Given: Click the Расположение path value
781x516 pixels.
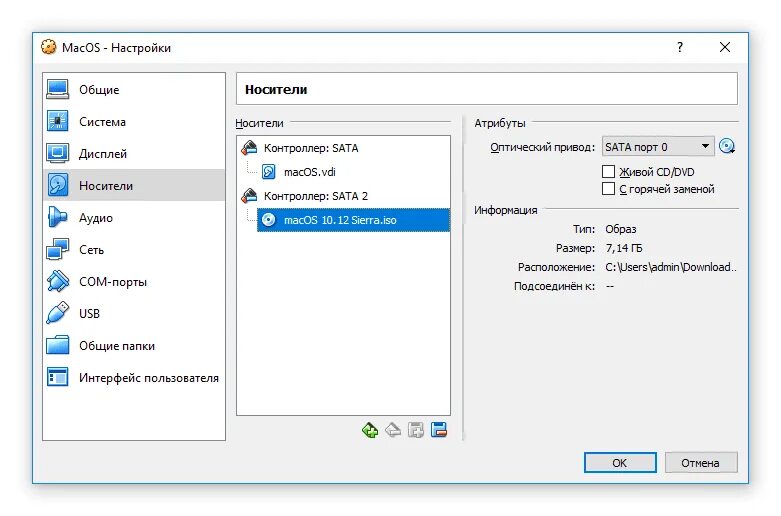Looking at the screenshot, I should (671, 267).
